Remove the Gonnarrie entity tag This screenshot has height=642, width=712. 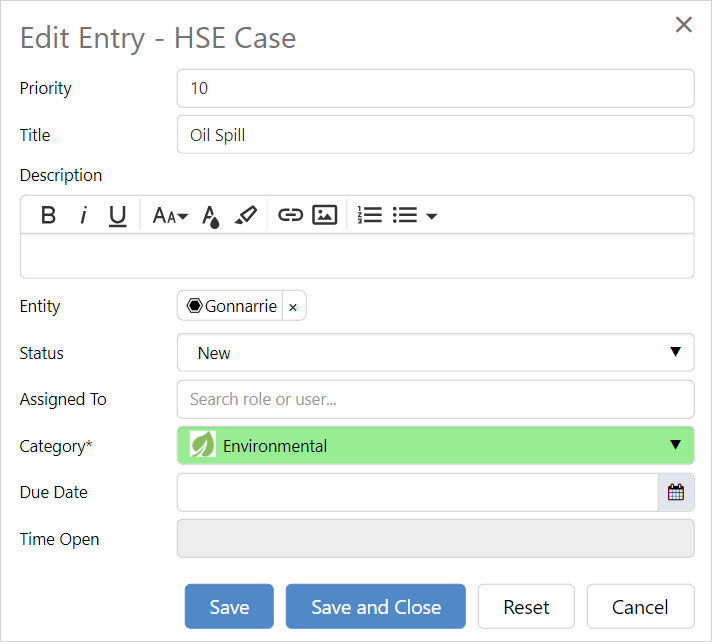[293, 307]
